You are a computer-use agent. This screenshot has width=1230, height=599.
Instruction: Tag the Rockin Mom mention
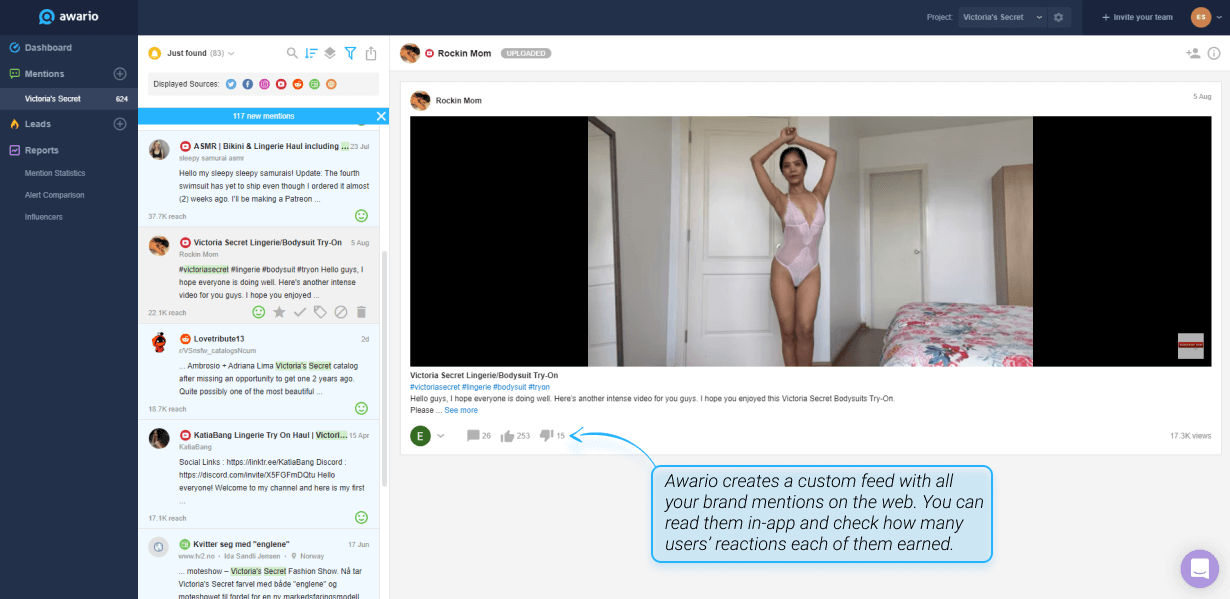pos(320,312)
